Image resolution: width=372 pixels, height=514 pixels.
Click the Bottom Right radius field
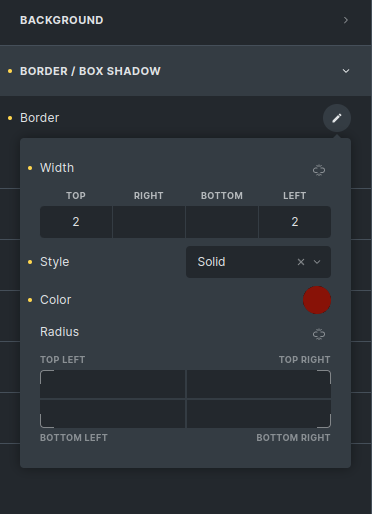[x=259, y=414]
